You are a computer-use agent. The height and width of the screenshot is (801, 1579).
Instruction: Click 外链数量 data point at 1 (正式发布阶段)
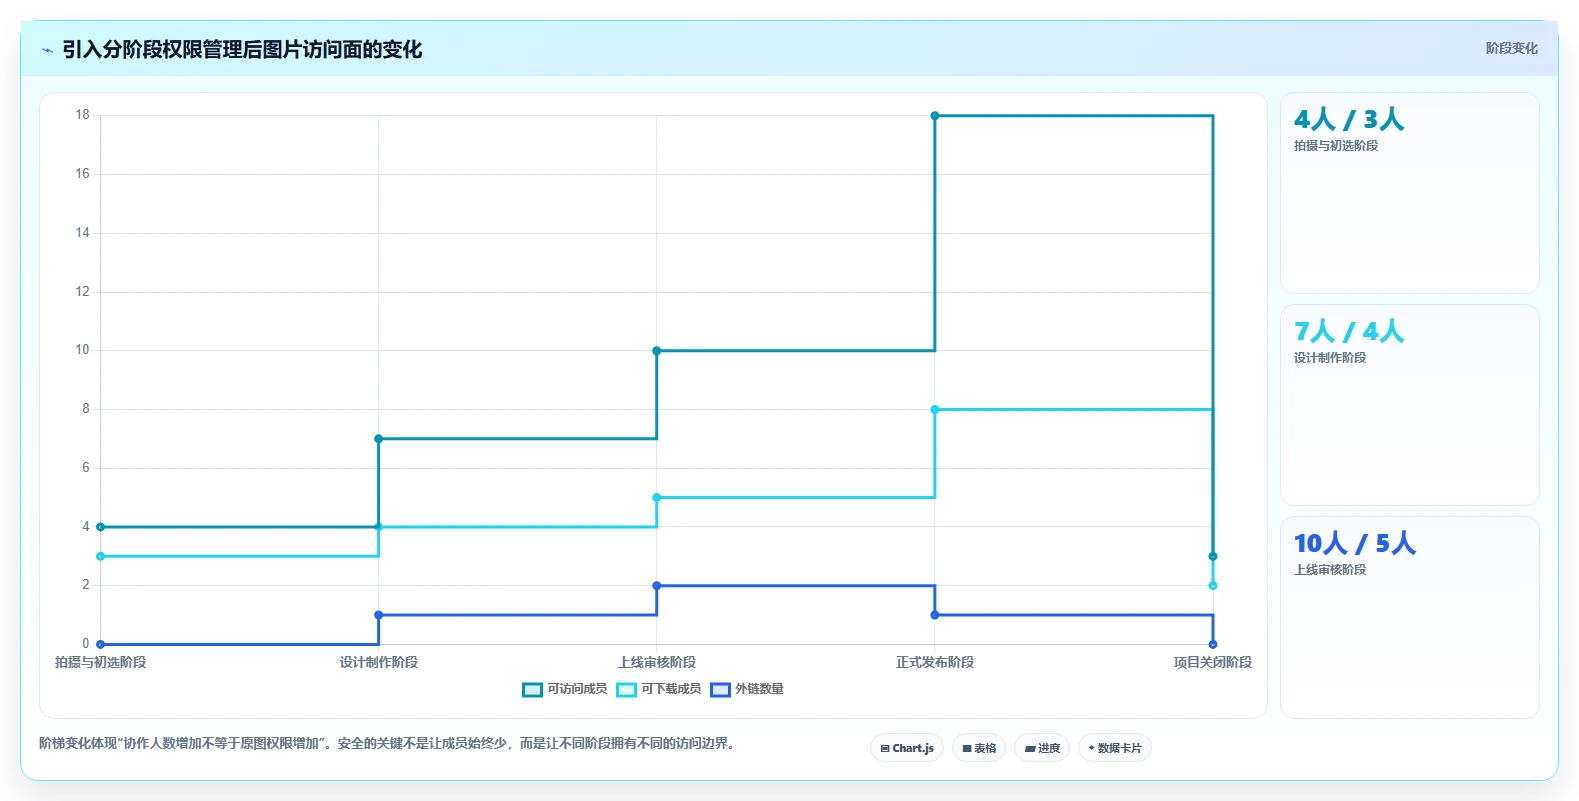pos(935,615)
